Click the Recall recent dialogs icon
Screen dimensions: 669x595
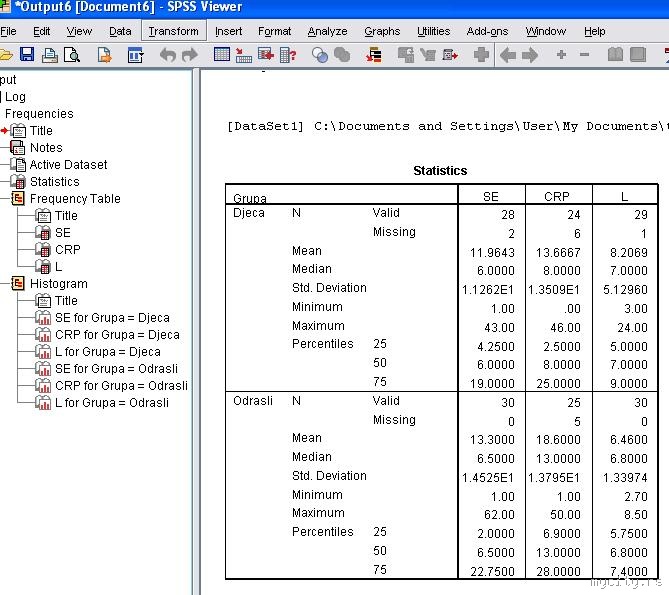pyautogui.click(x=135, y=55)
